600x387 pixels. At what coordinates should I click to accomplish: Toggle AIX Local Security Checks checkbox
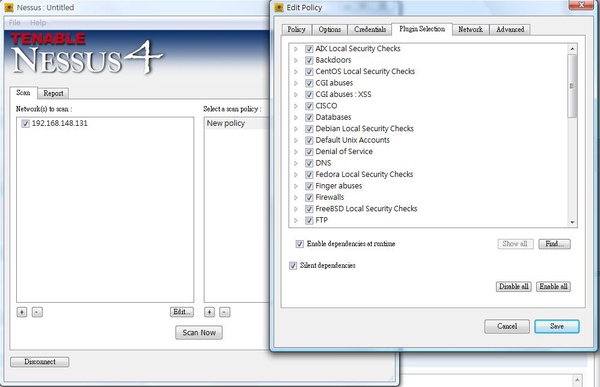click(309, 49)
